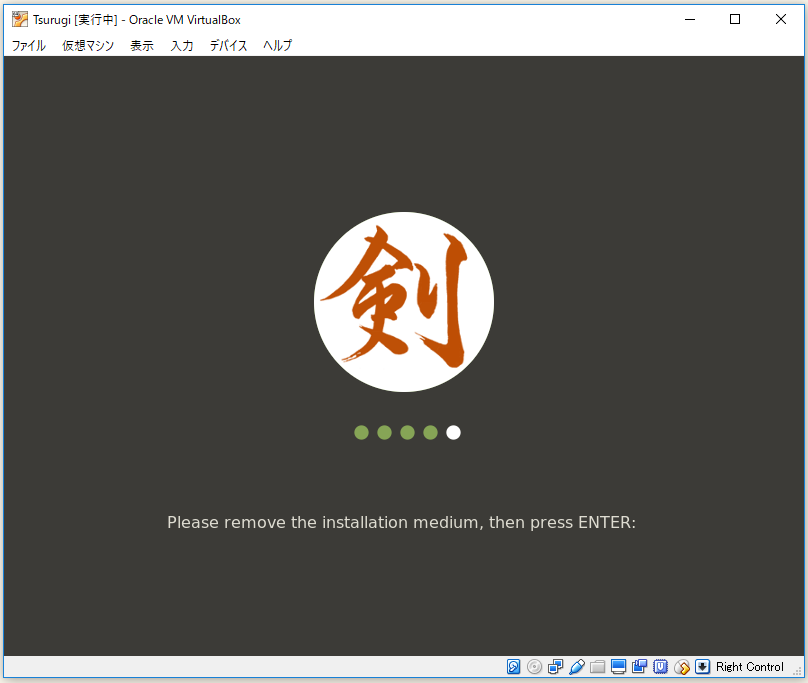Open the 表示 menu

pos(142,45)
